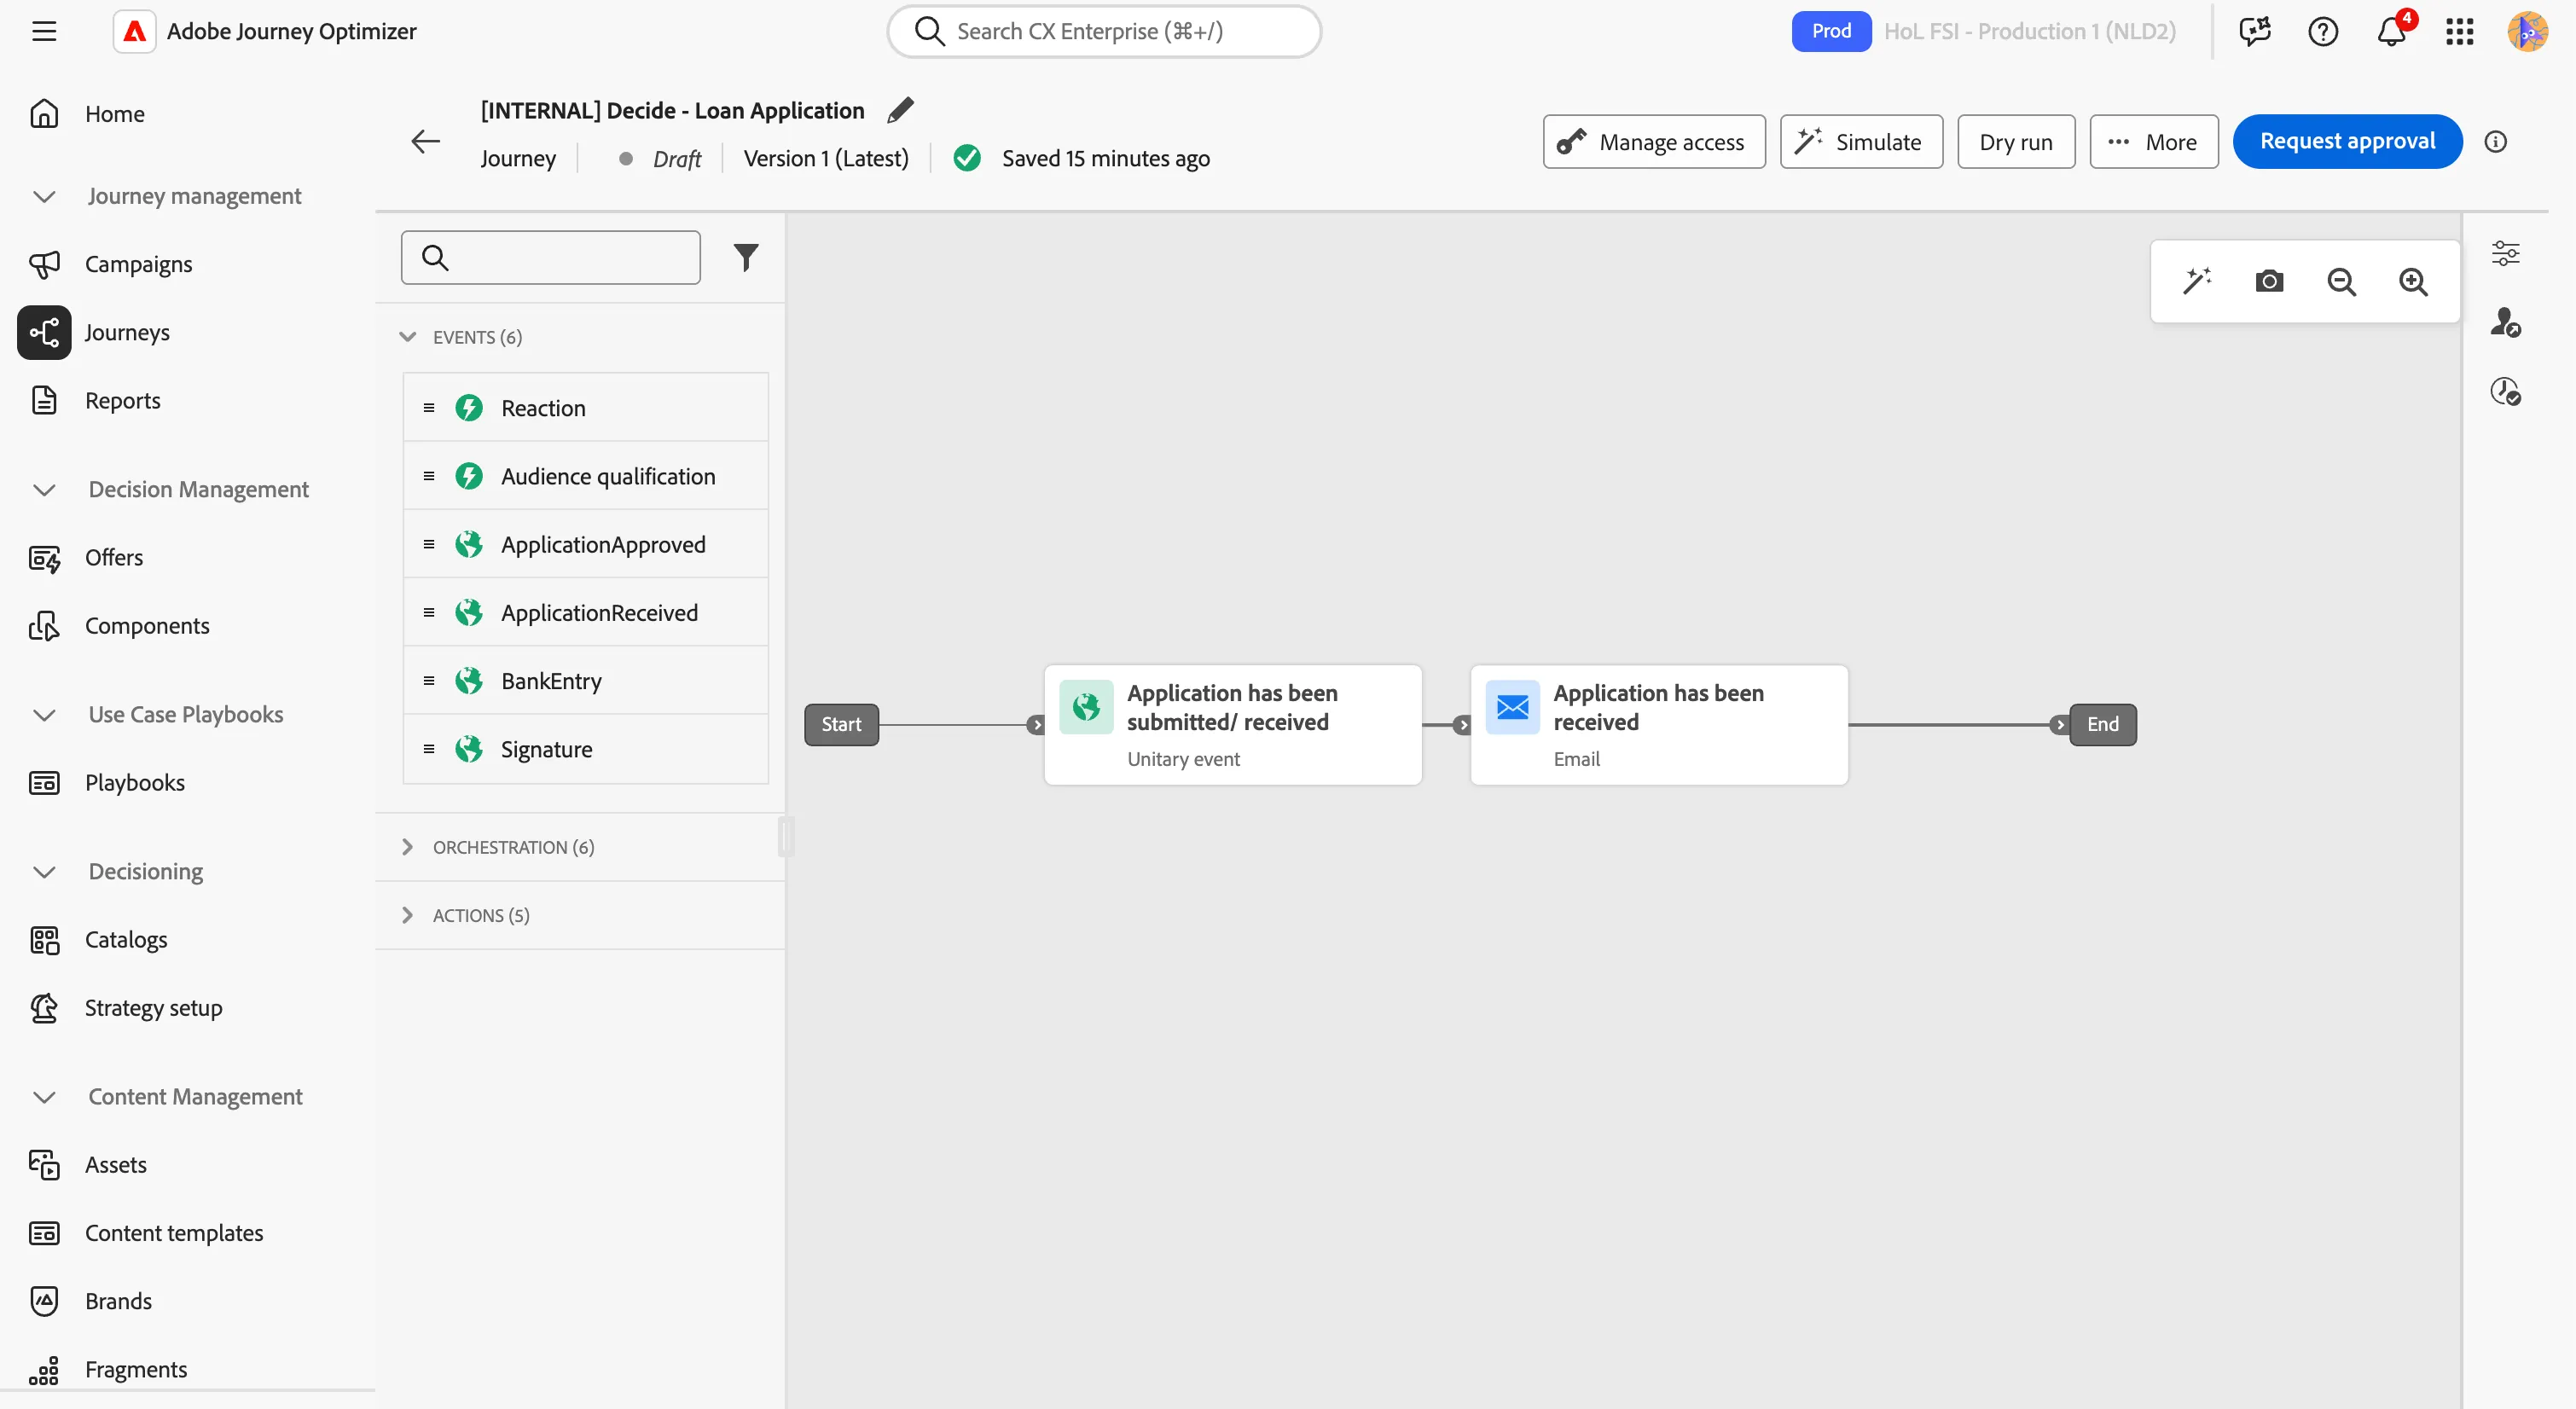Expand the ACTIONS section
This screenshot has width=2576, height=1409.
407,915
